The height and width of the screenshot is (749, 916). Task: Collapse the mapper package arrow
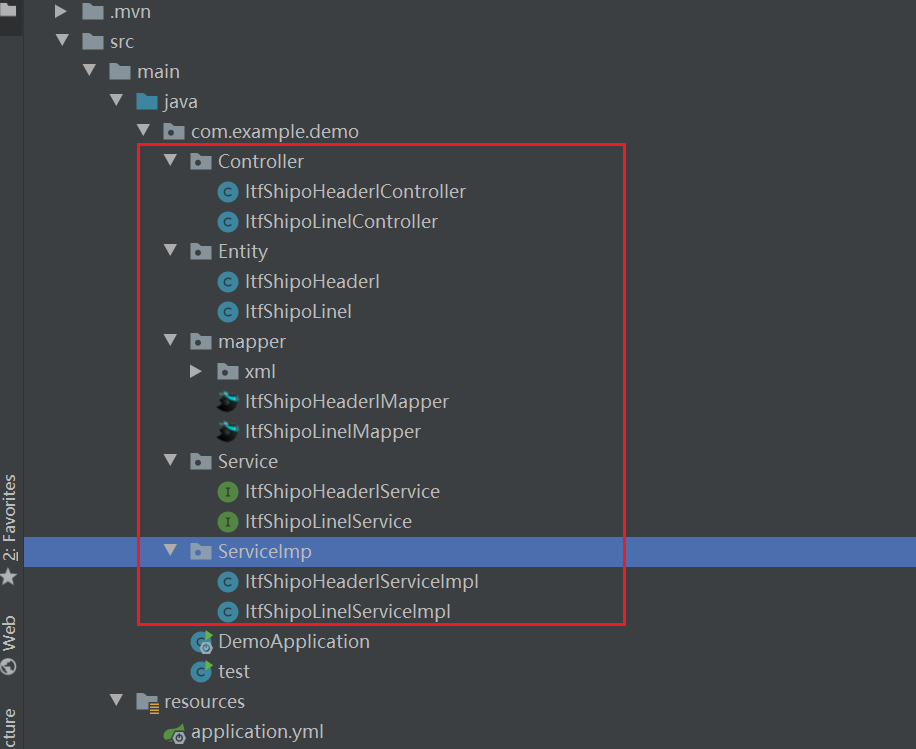tap(171, 340)
